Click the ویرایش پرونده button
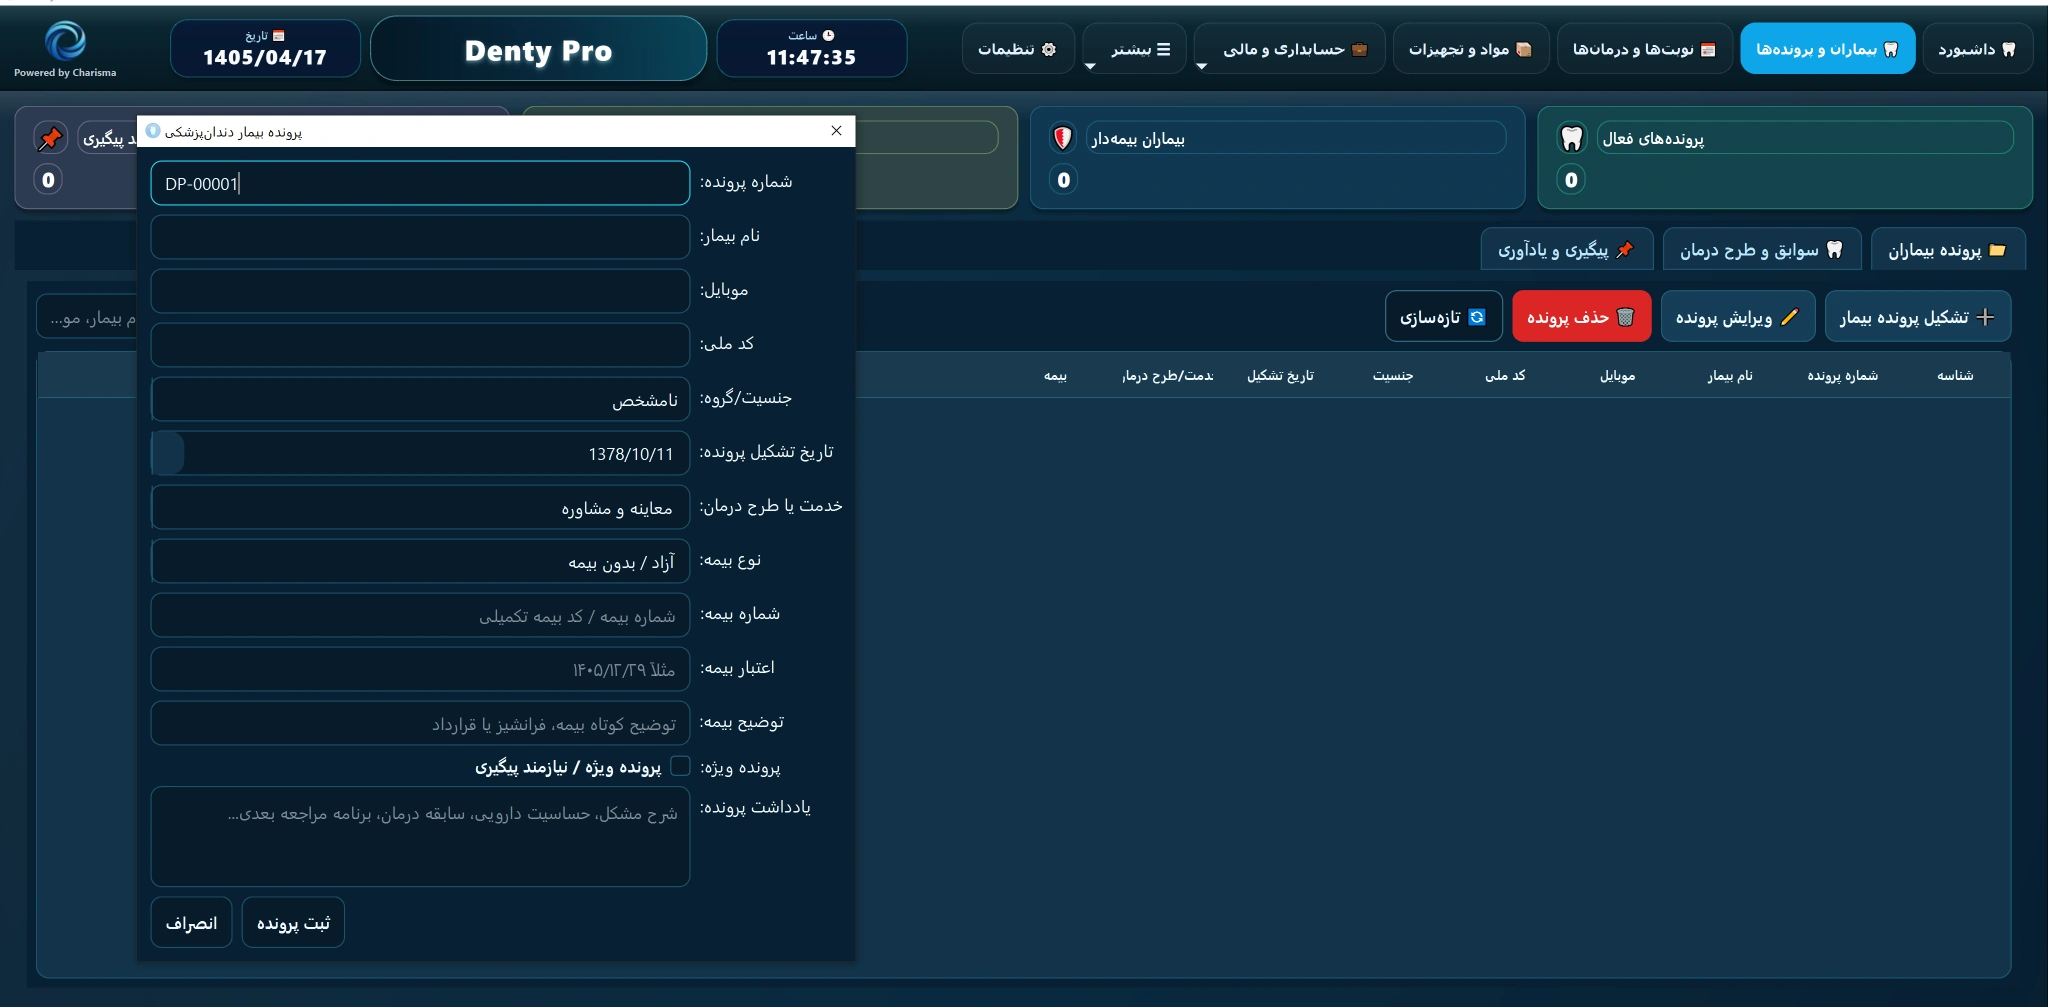2048x1007 pixels. coord(1738,317)
